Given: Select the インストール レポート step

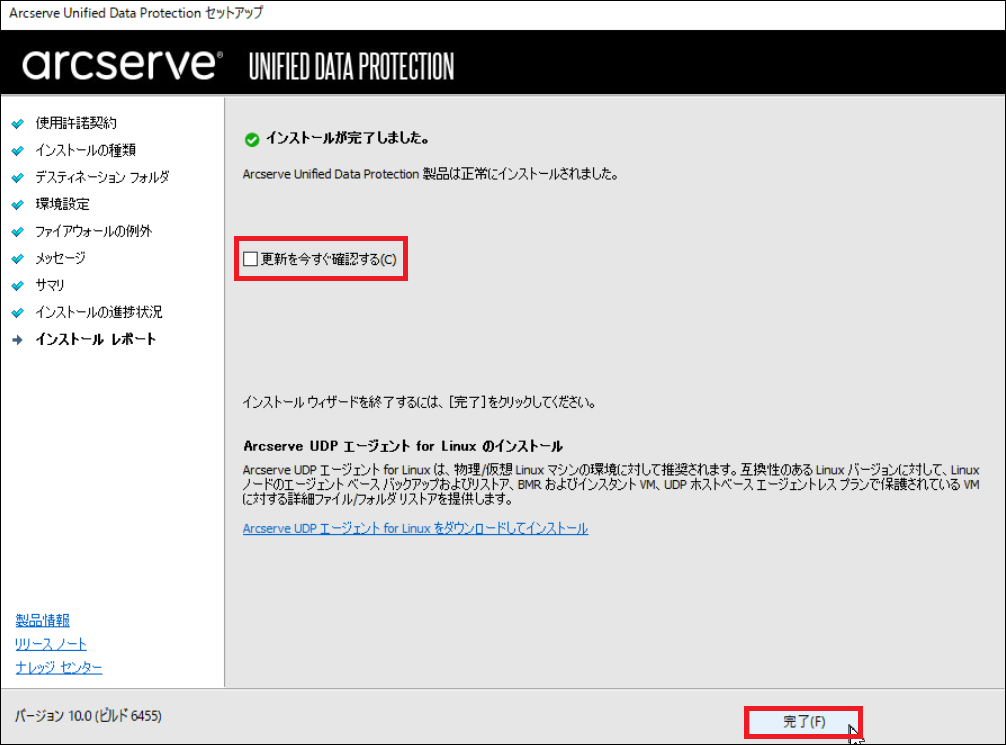Looking at the screenshot, I should coord(96,339).
